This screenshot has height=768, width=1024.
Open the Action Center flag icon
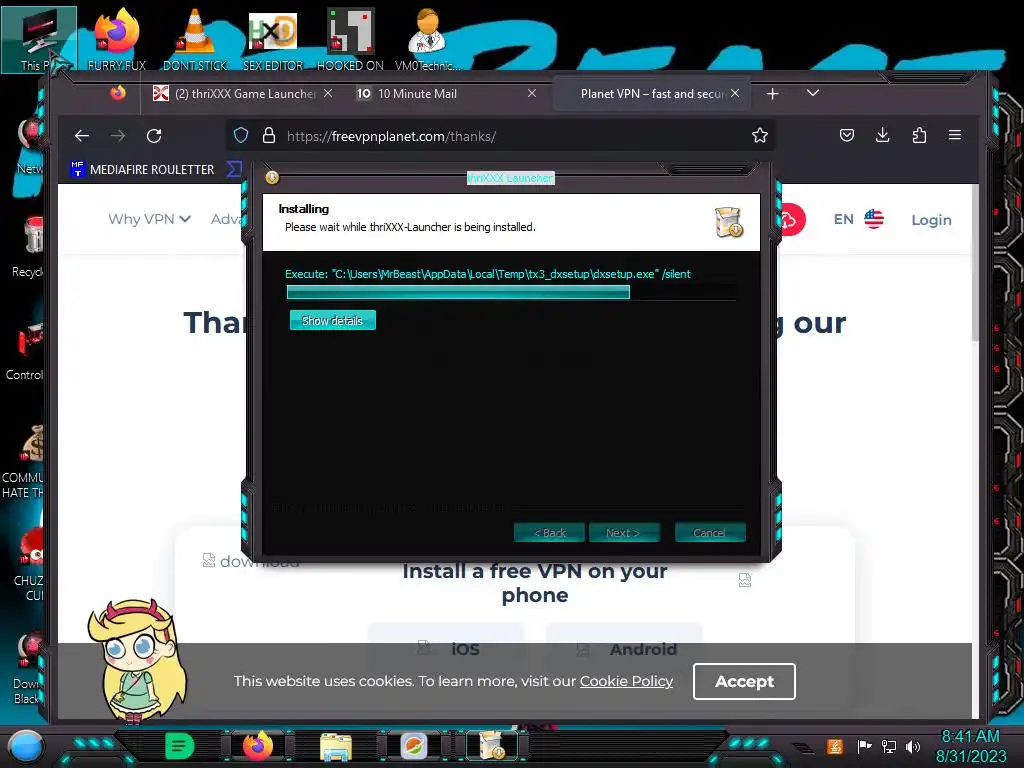864,746
